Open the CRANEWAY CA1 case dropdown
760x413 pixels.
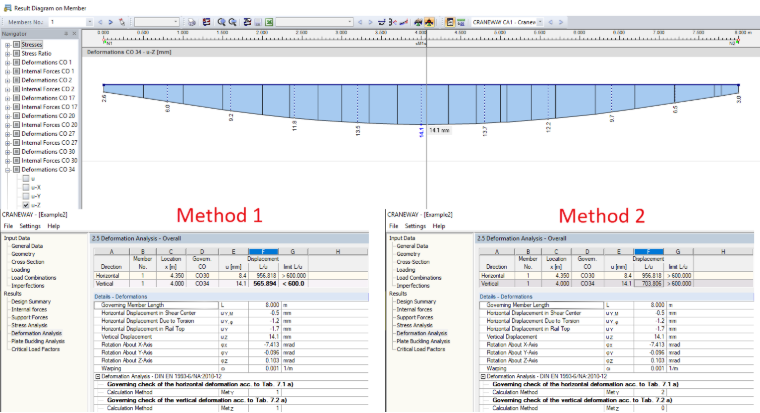(540, 22)
